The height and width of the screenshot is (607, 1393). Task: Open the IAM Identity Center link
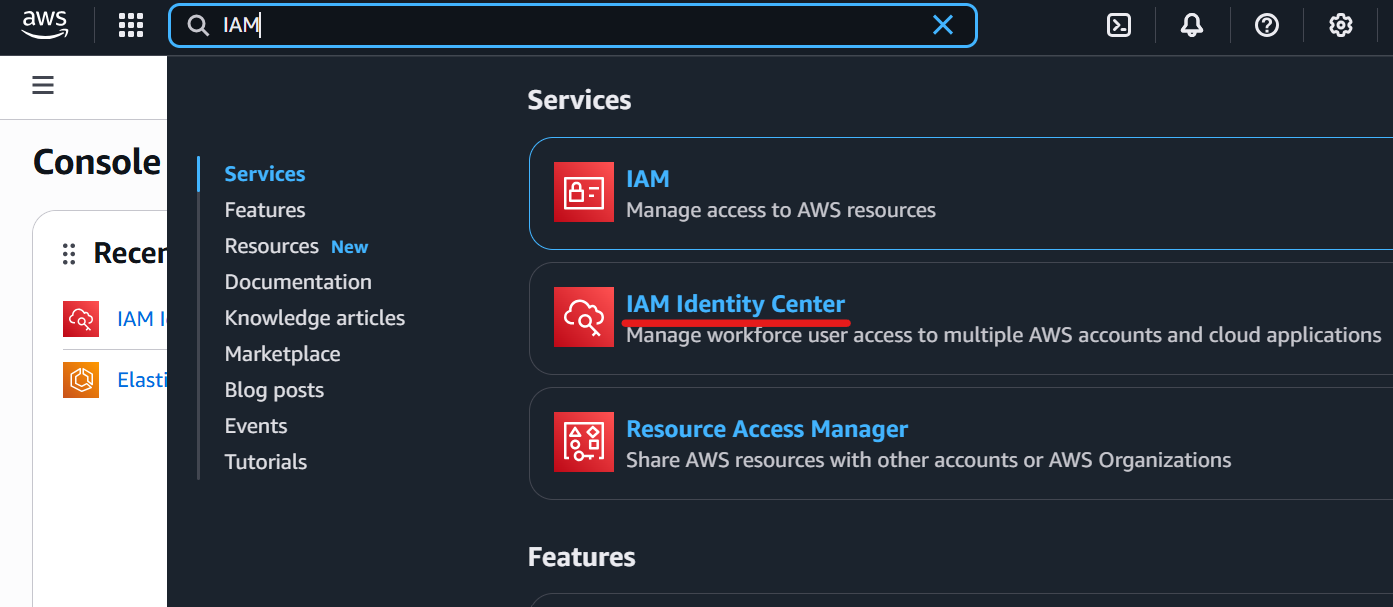735,304
